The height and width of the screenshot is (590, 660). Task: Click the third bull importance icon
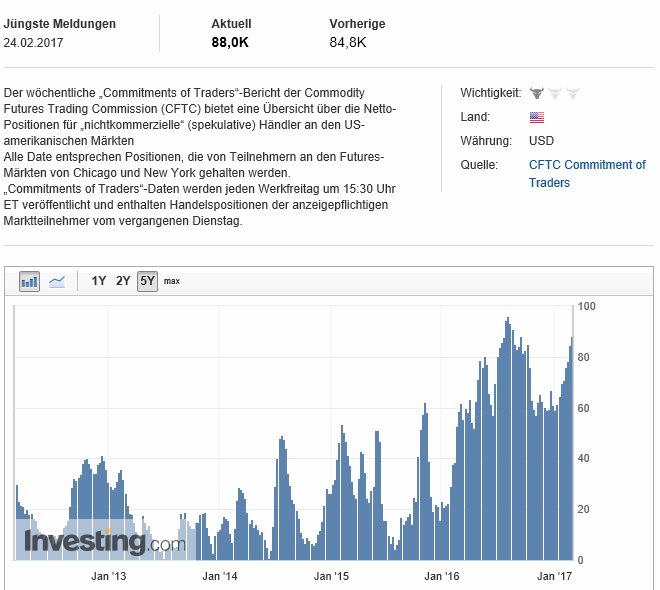(572, 93)
